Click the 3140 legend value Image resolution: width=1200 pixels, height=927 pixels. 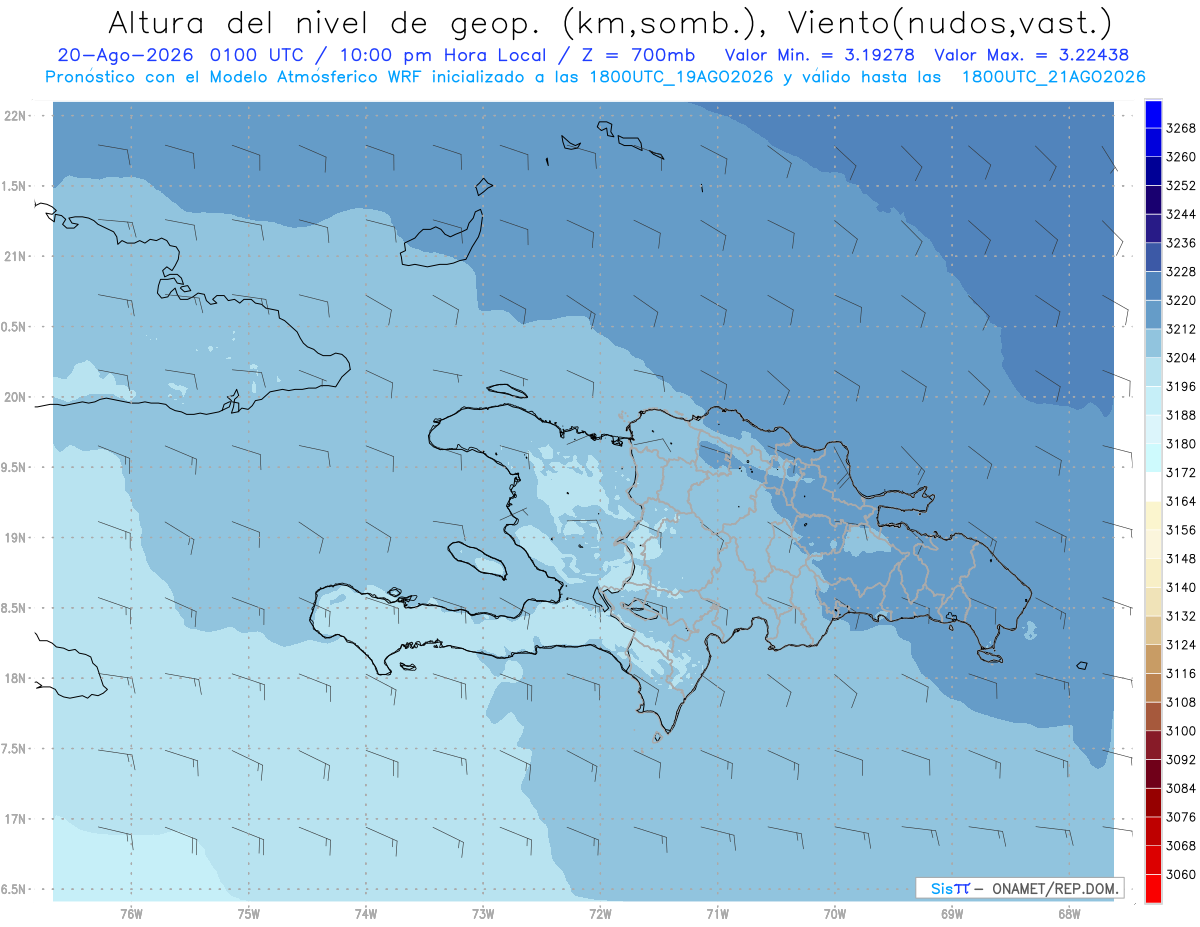[1181, 588]
